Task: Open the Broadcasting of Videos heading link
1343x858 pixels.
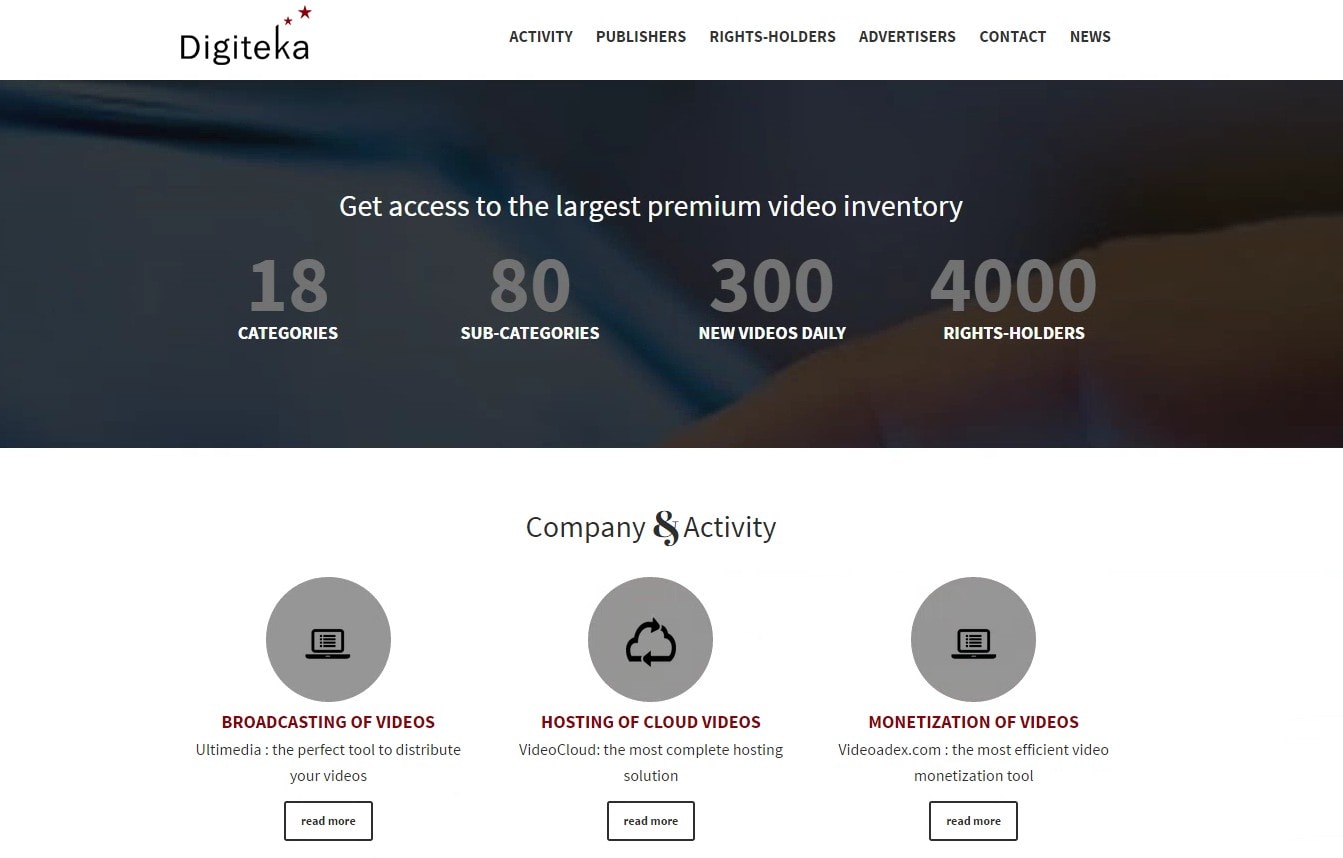Action: pyautogui.click(x=328, y=722)
